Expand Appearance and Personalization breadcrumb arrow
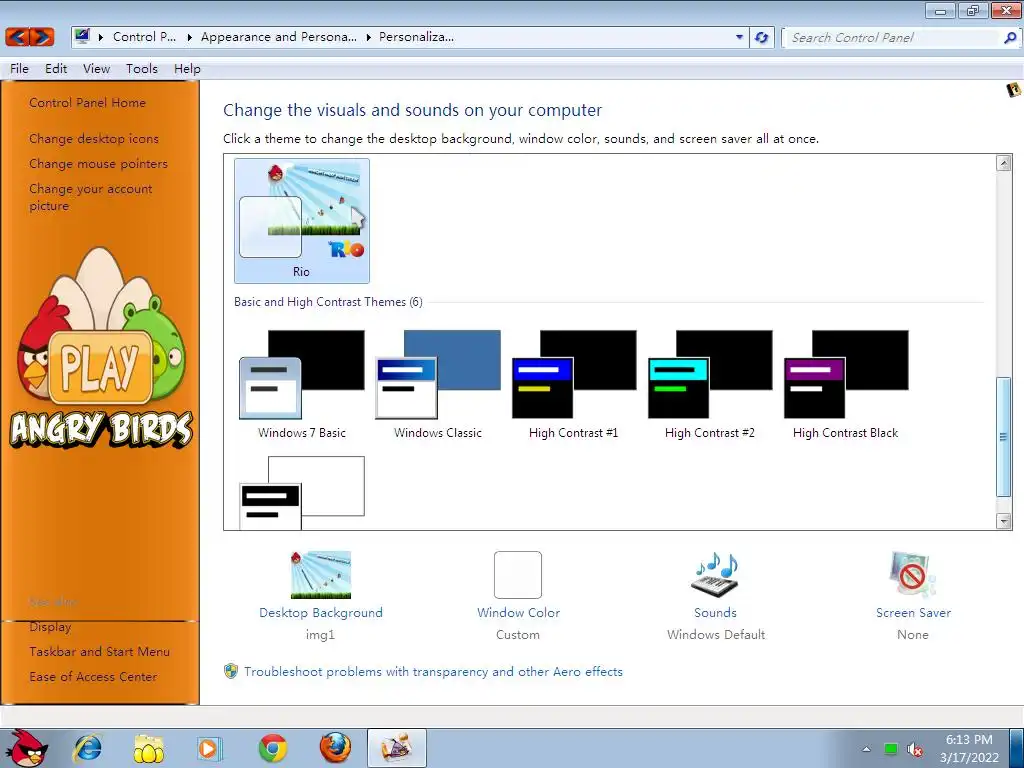1024x768 pixels. pyautogui.click(x=368, y=37)
